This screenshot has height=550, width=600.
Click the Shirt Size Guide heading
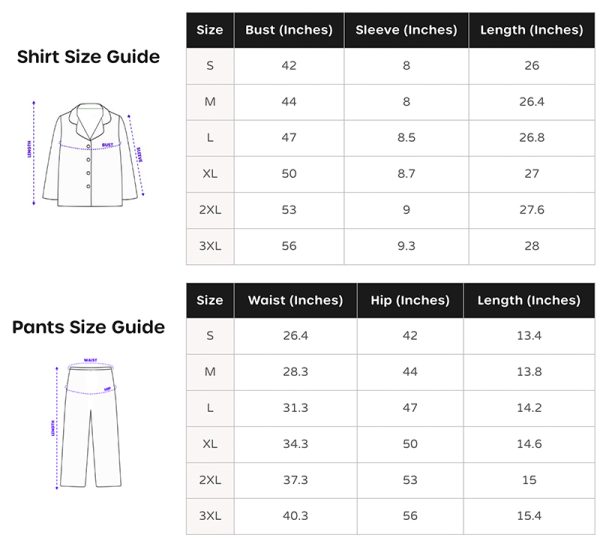coord(88,57)
